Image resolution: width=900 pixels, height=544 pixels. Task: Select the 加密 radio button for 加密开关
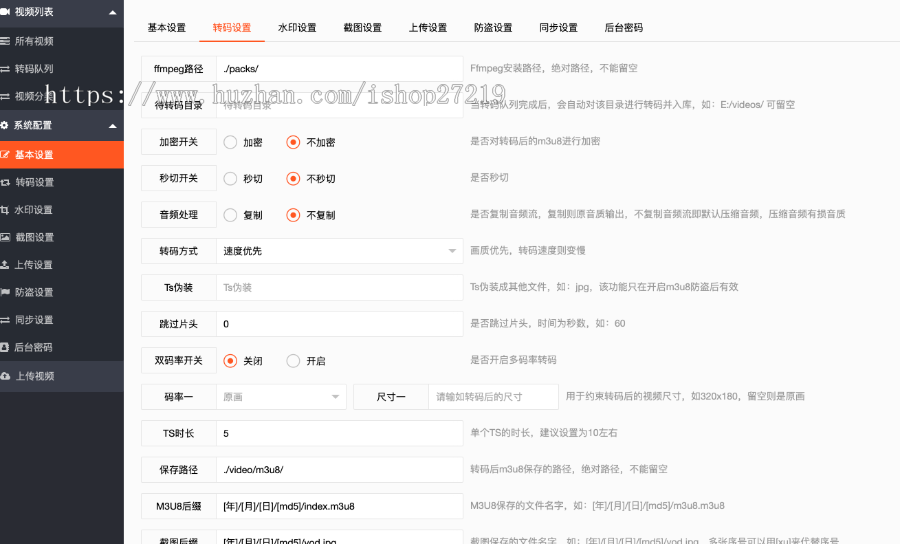(x=230, y=142)
